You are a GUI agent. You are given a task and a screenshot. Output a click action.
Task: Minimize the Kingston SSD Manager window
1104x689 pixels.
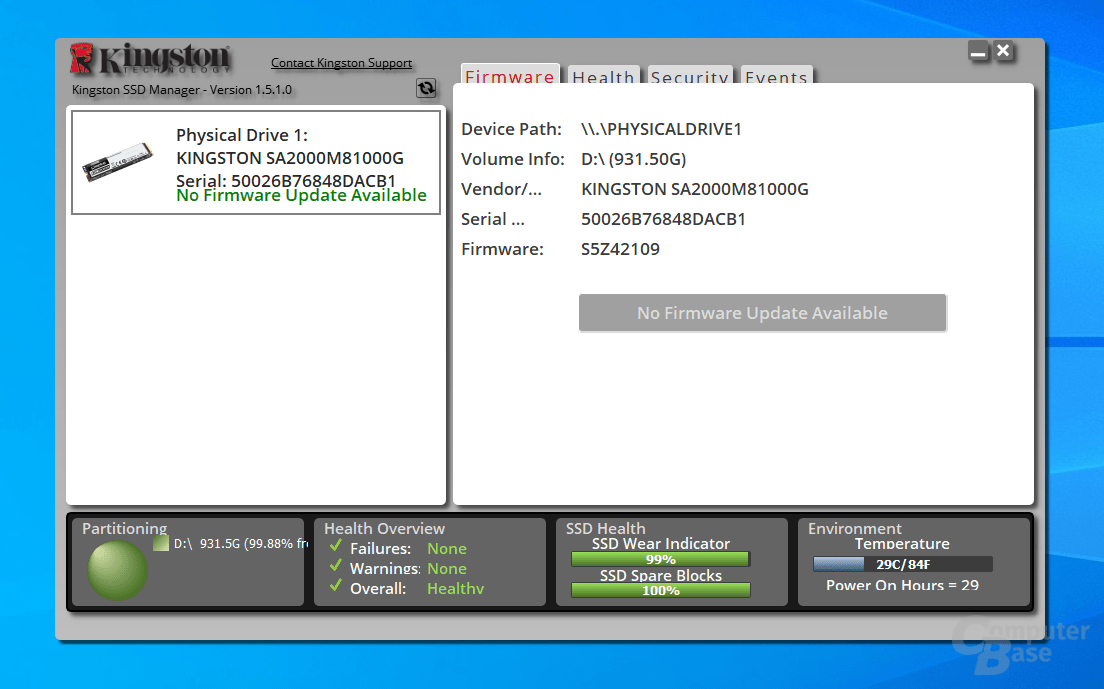[978, 51]
